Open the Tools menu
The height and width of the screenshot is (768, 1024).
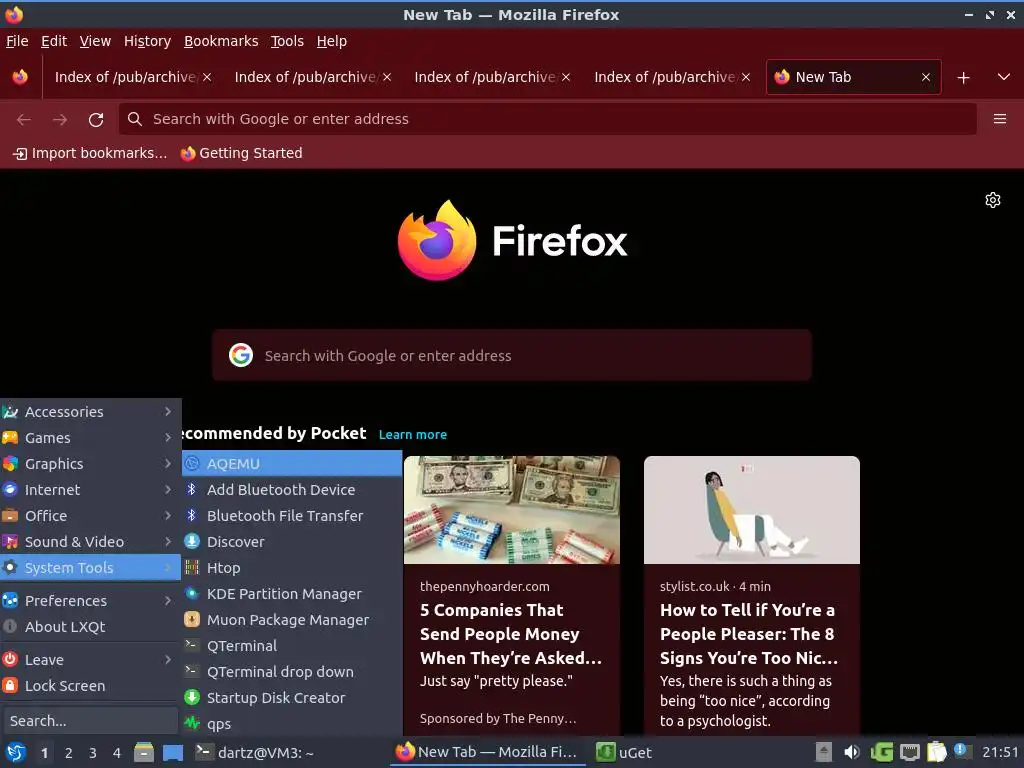(x=287, y=41)
